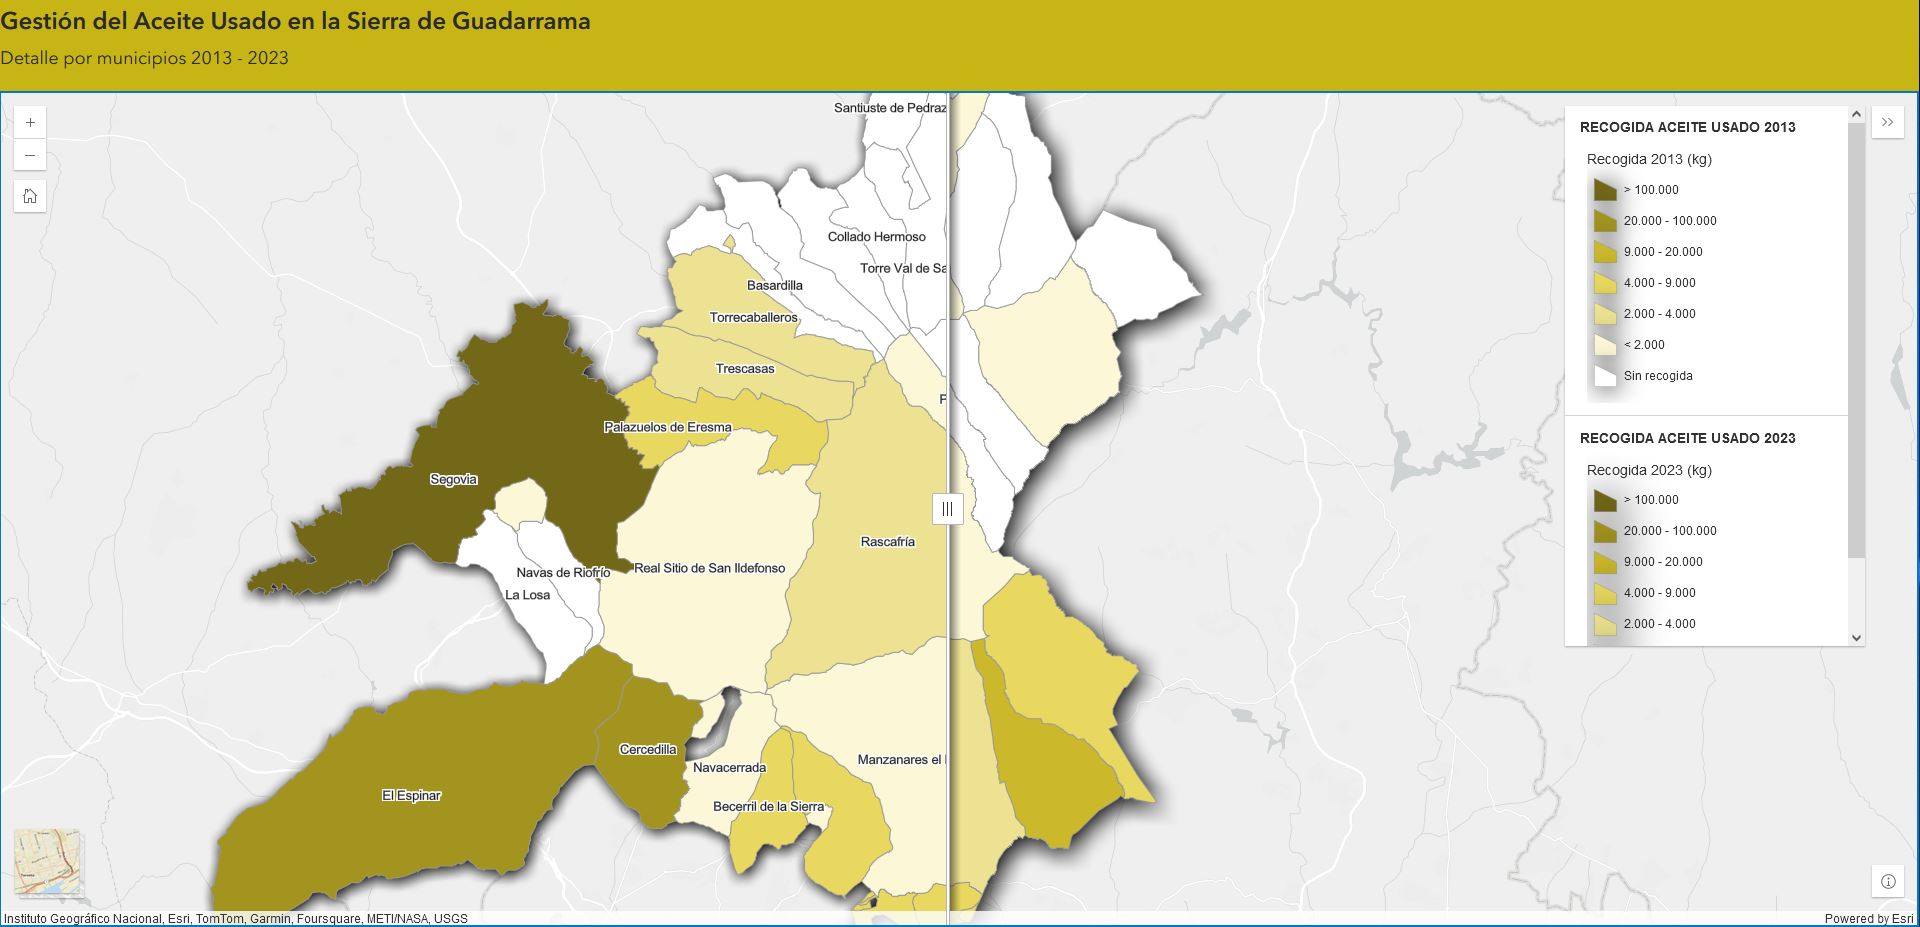Click the swipe divider handle

pos(947,508)
